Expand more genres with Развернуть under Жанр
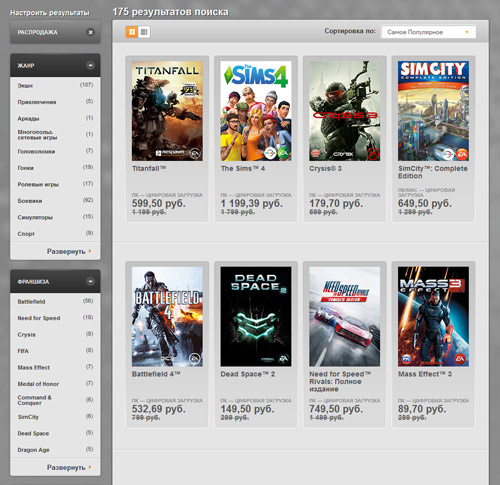 pyautogui.click(x=69, y=251)
